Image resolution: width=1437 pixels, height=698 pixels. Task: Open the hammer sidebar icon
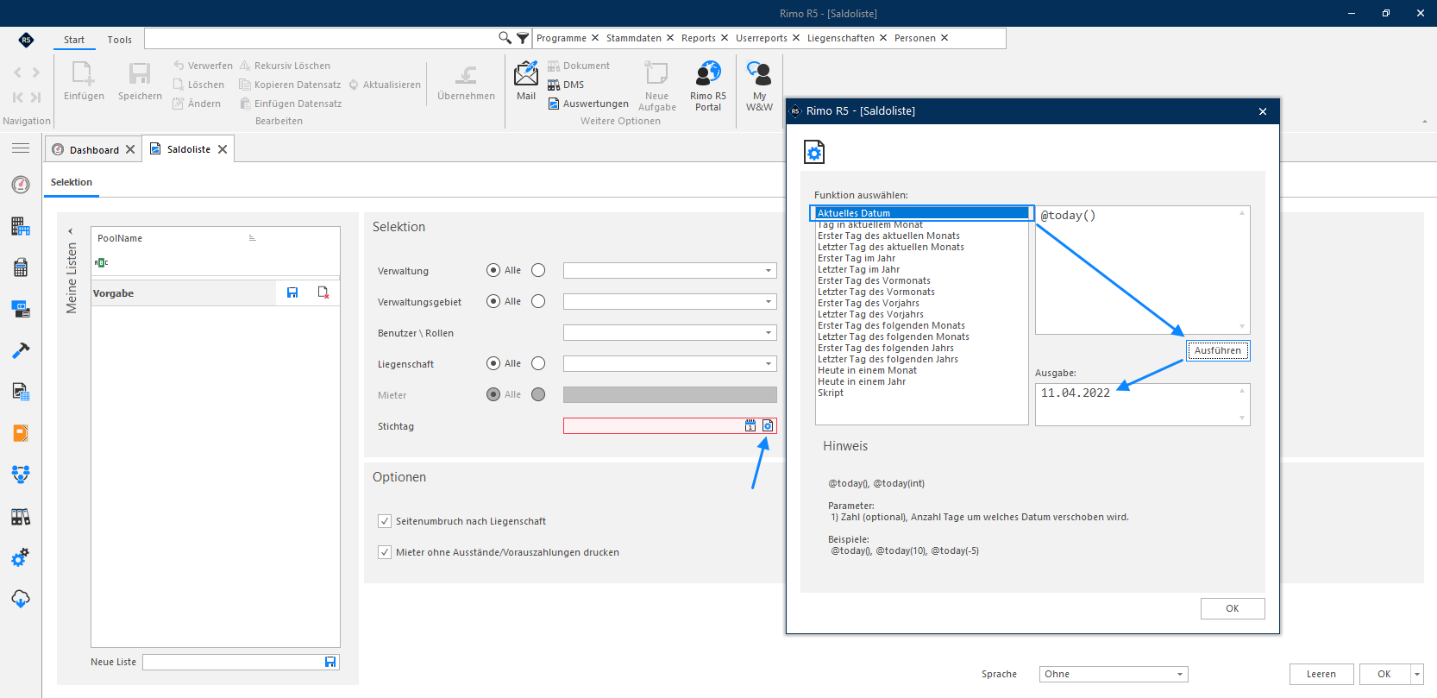[20, 350]
